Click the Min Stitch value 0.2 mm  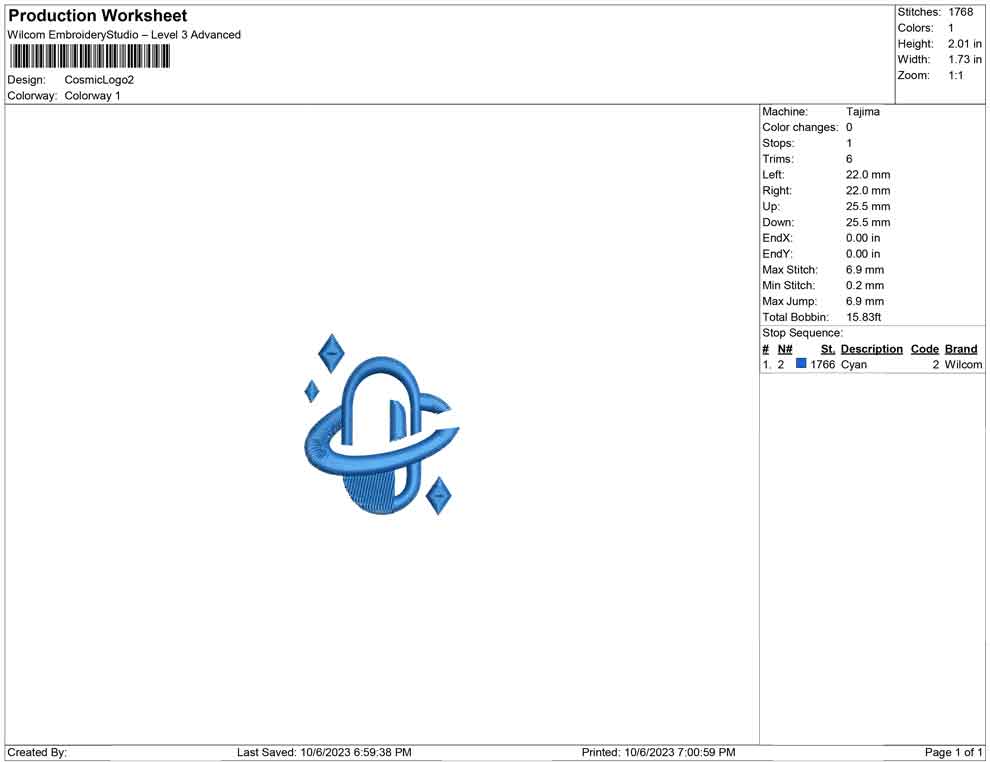click(x=865, y=285)
